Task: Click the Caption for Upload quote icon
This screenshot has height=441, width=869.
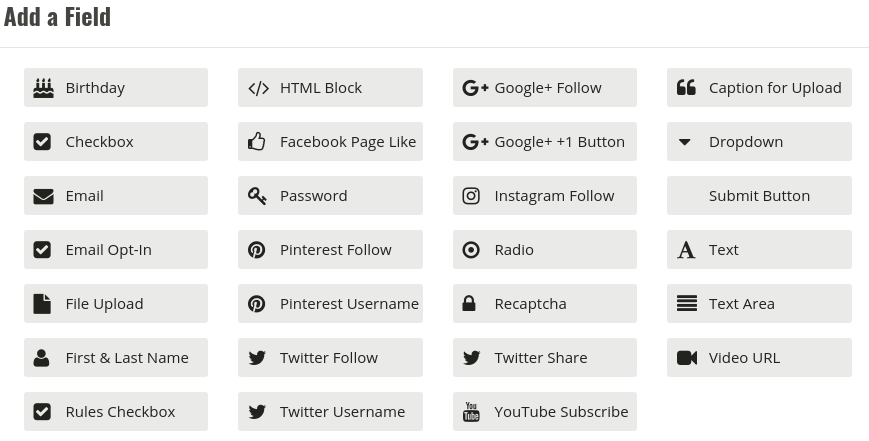Action: 686,88
